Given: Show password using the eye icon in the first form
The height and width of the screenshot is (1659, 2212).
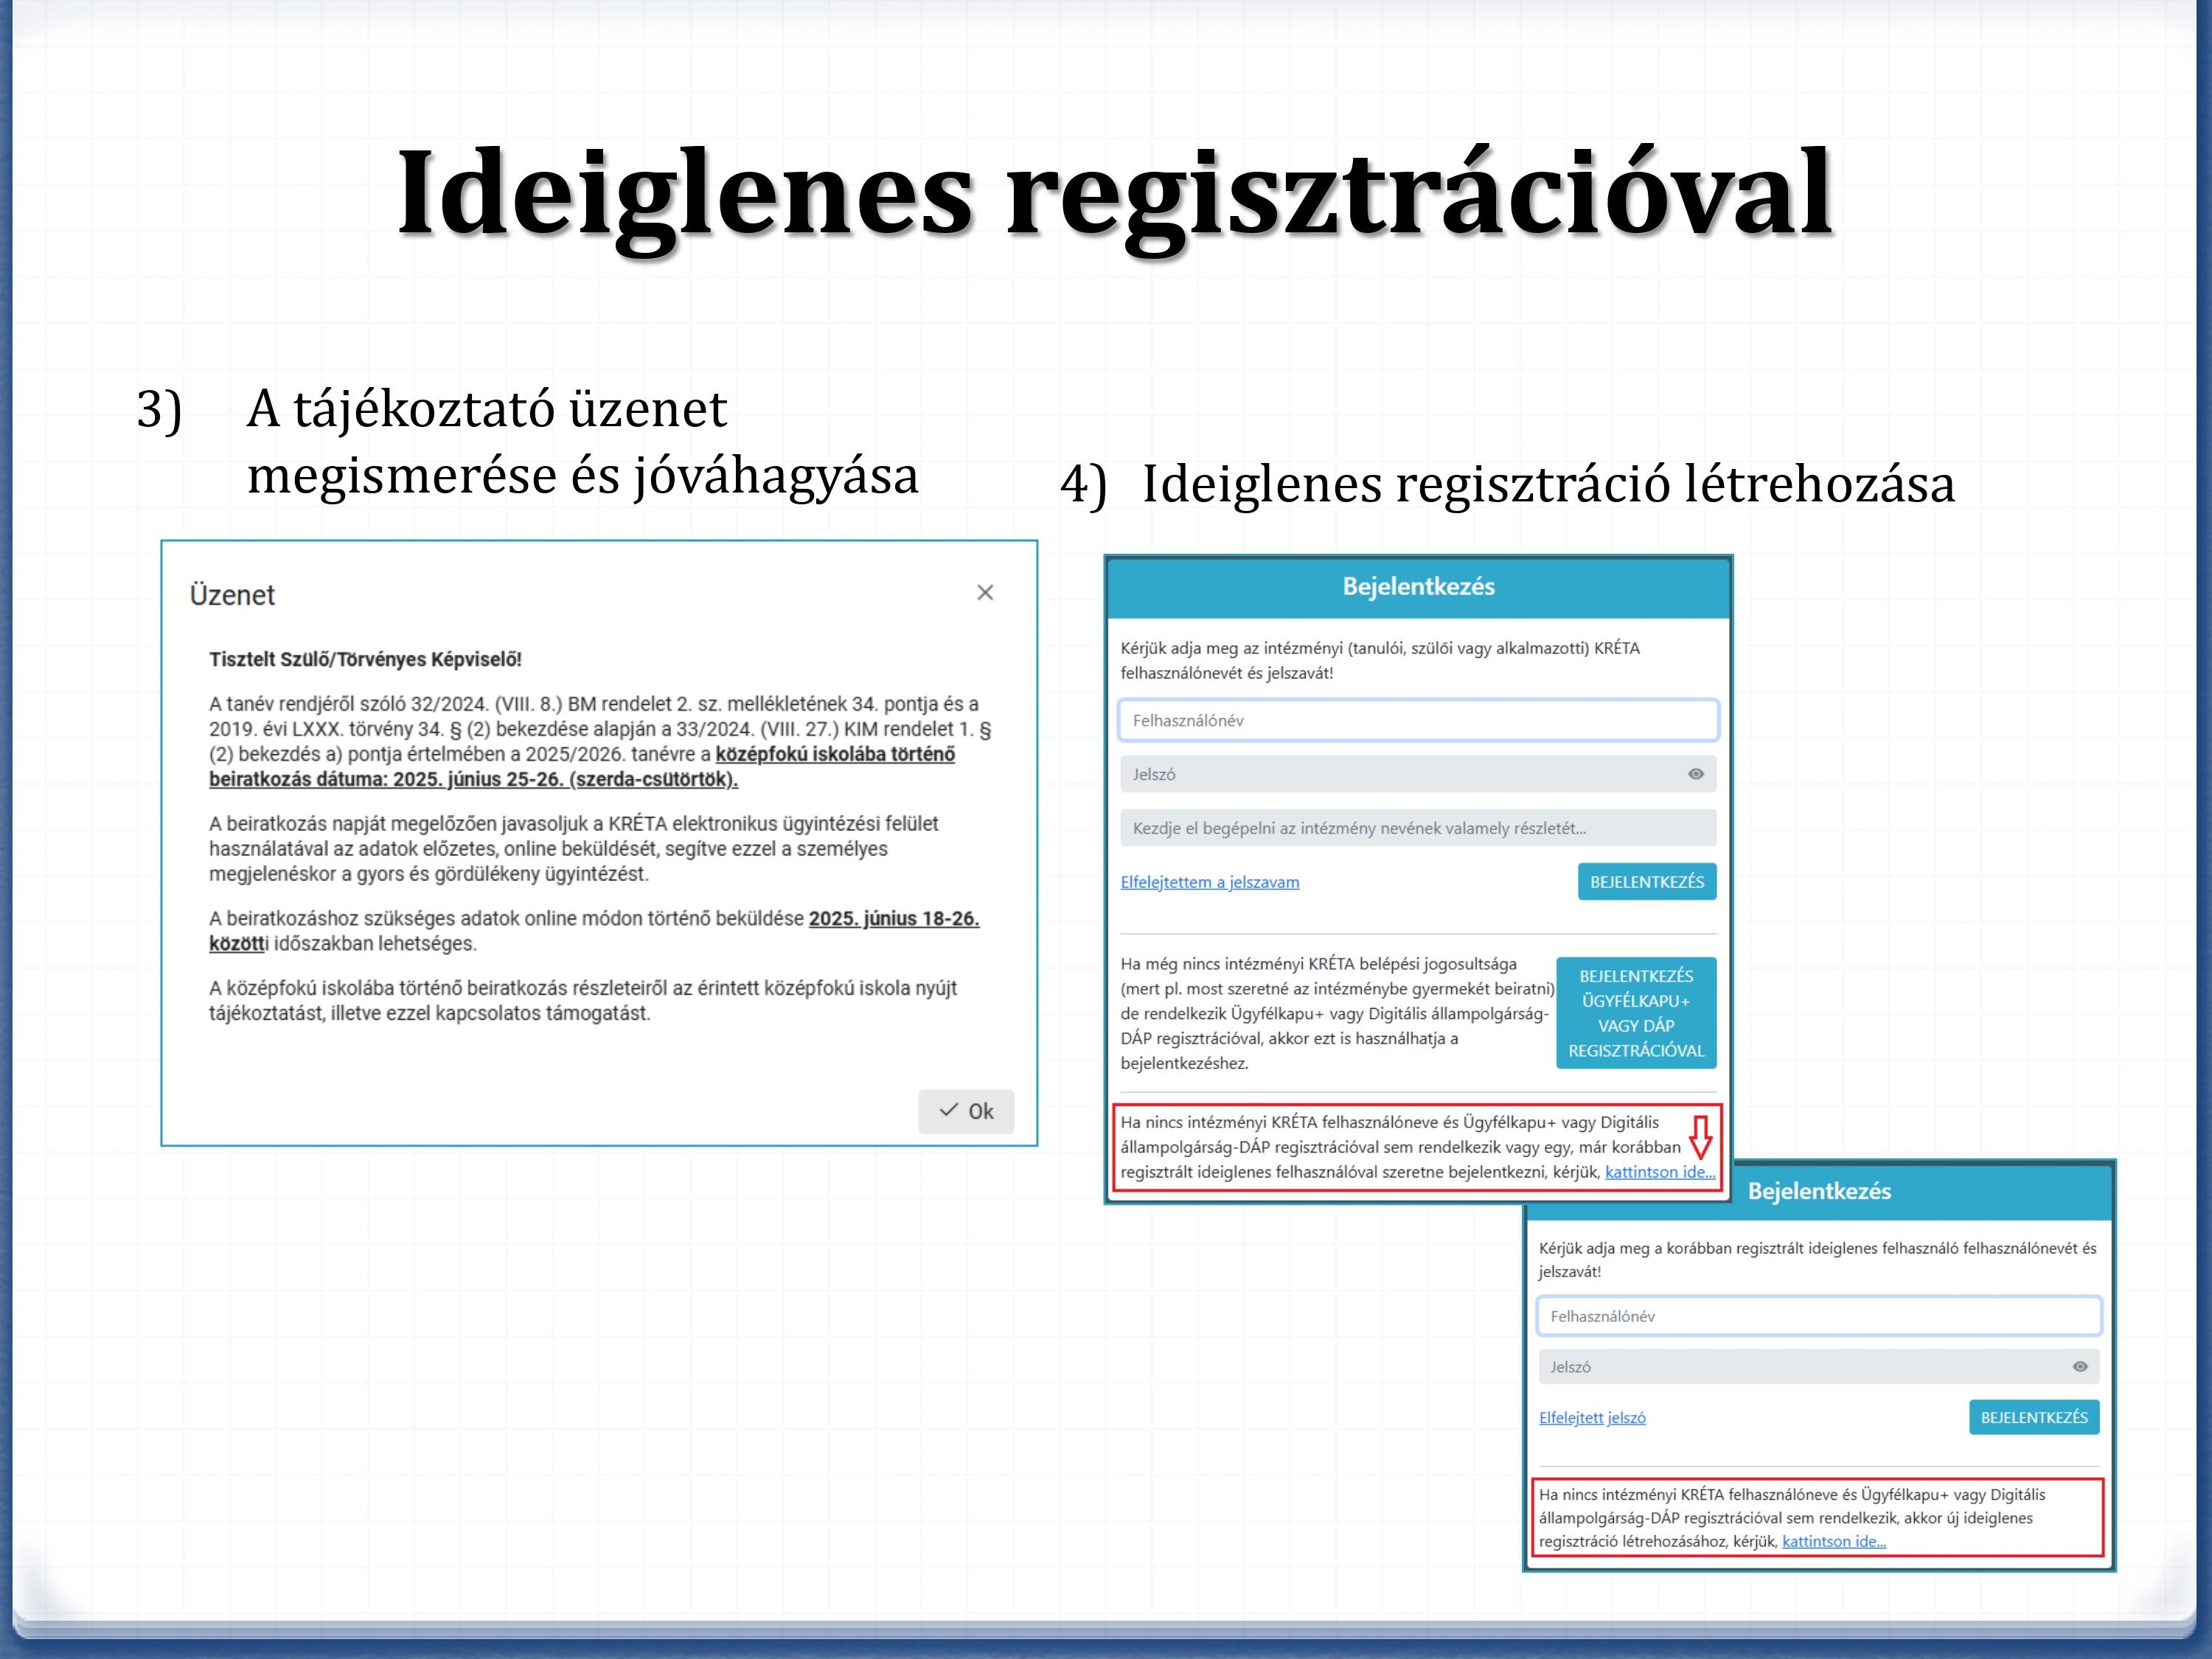Looking at the screenshot, I should click(x=1696, y=774).
